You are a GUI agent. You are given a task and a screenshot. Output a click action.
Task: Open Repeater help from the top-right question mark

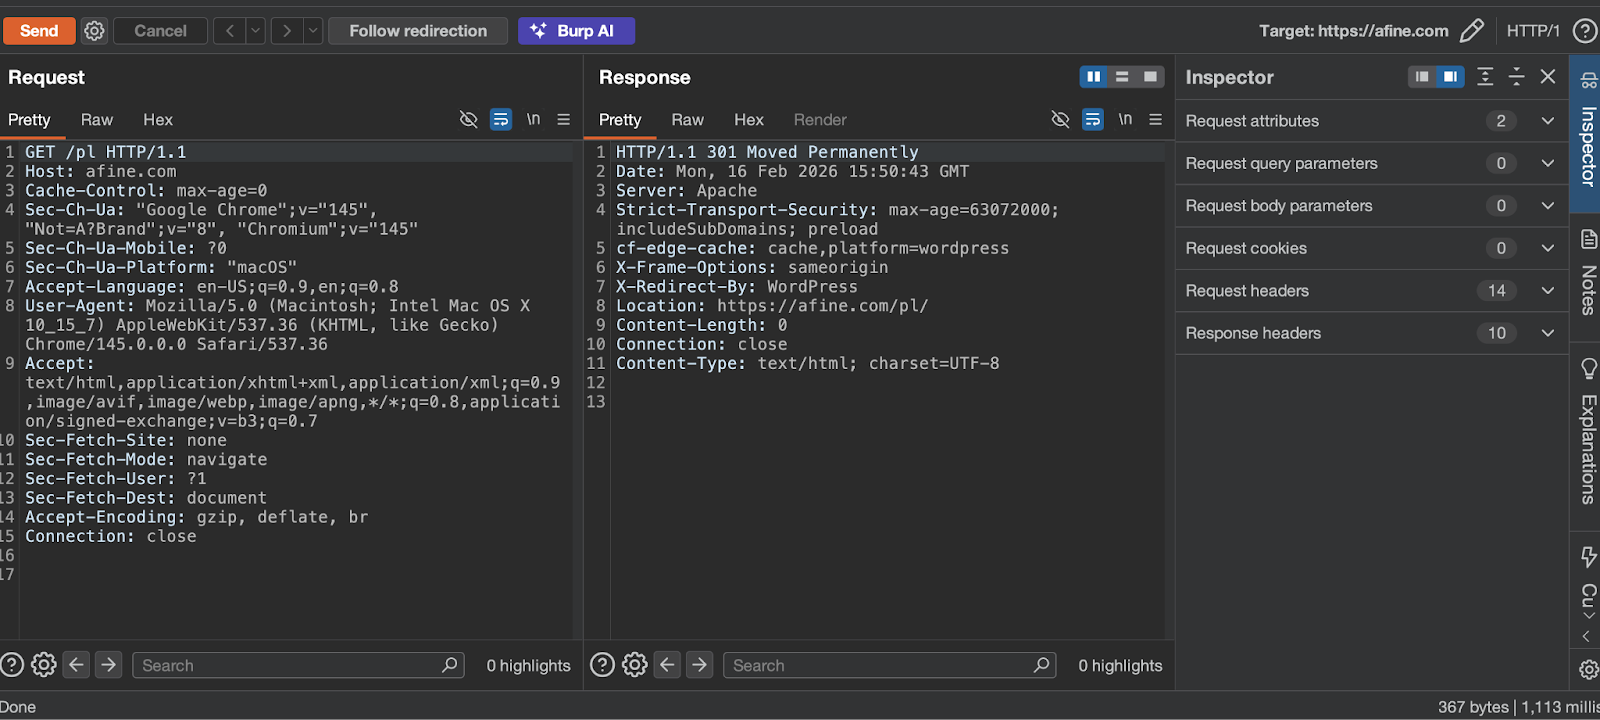pyautogui.click(x=1585, y=31)
